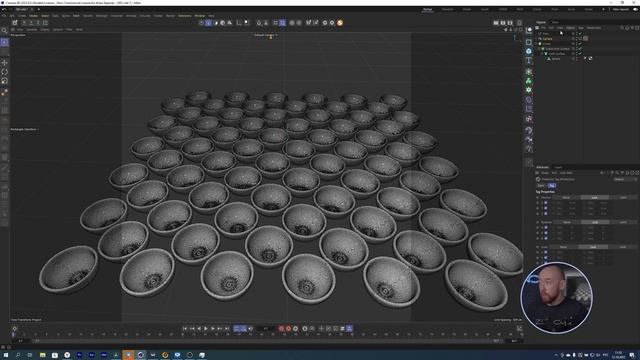
Task: Click the square outline icon in the right palette
Action: pos(529,42)
